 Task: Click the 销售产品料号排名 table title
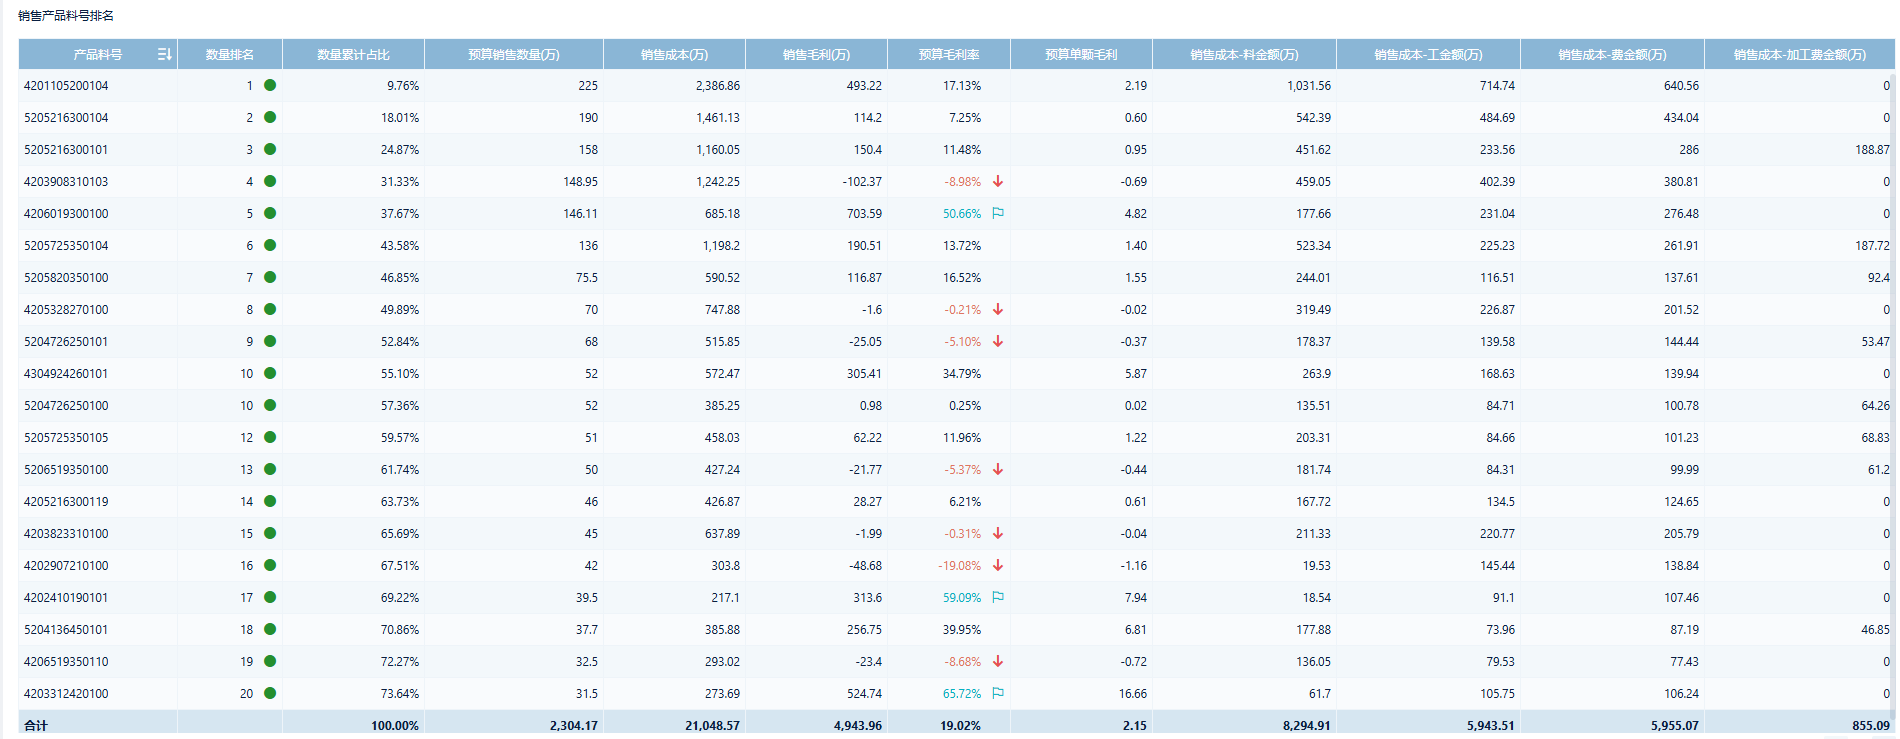pyautogui.click(x=66, y=16)
